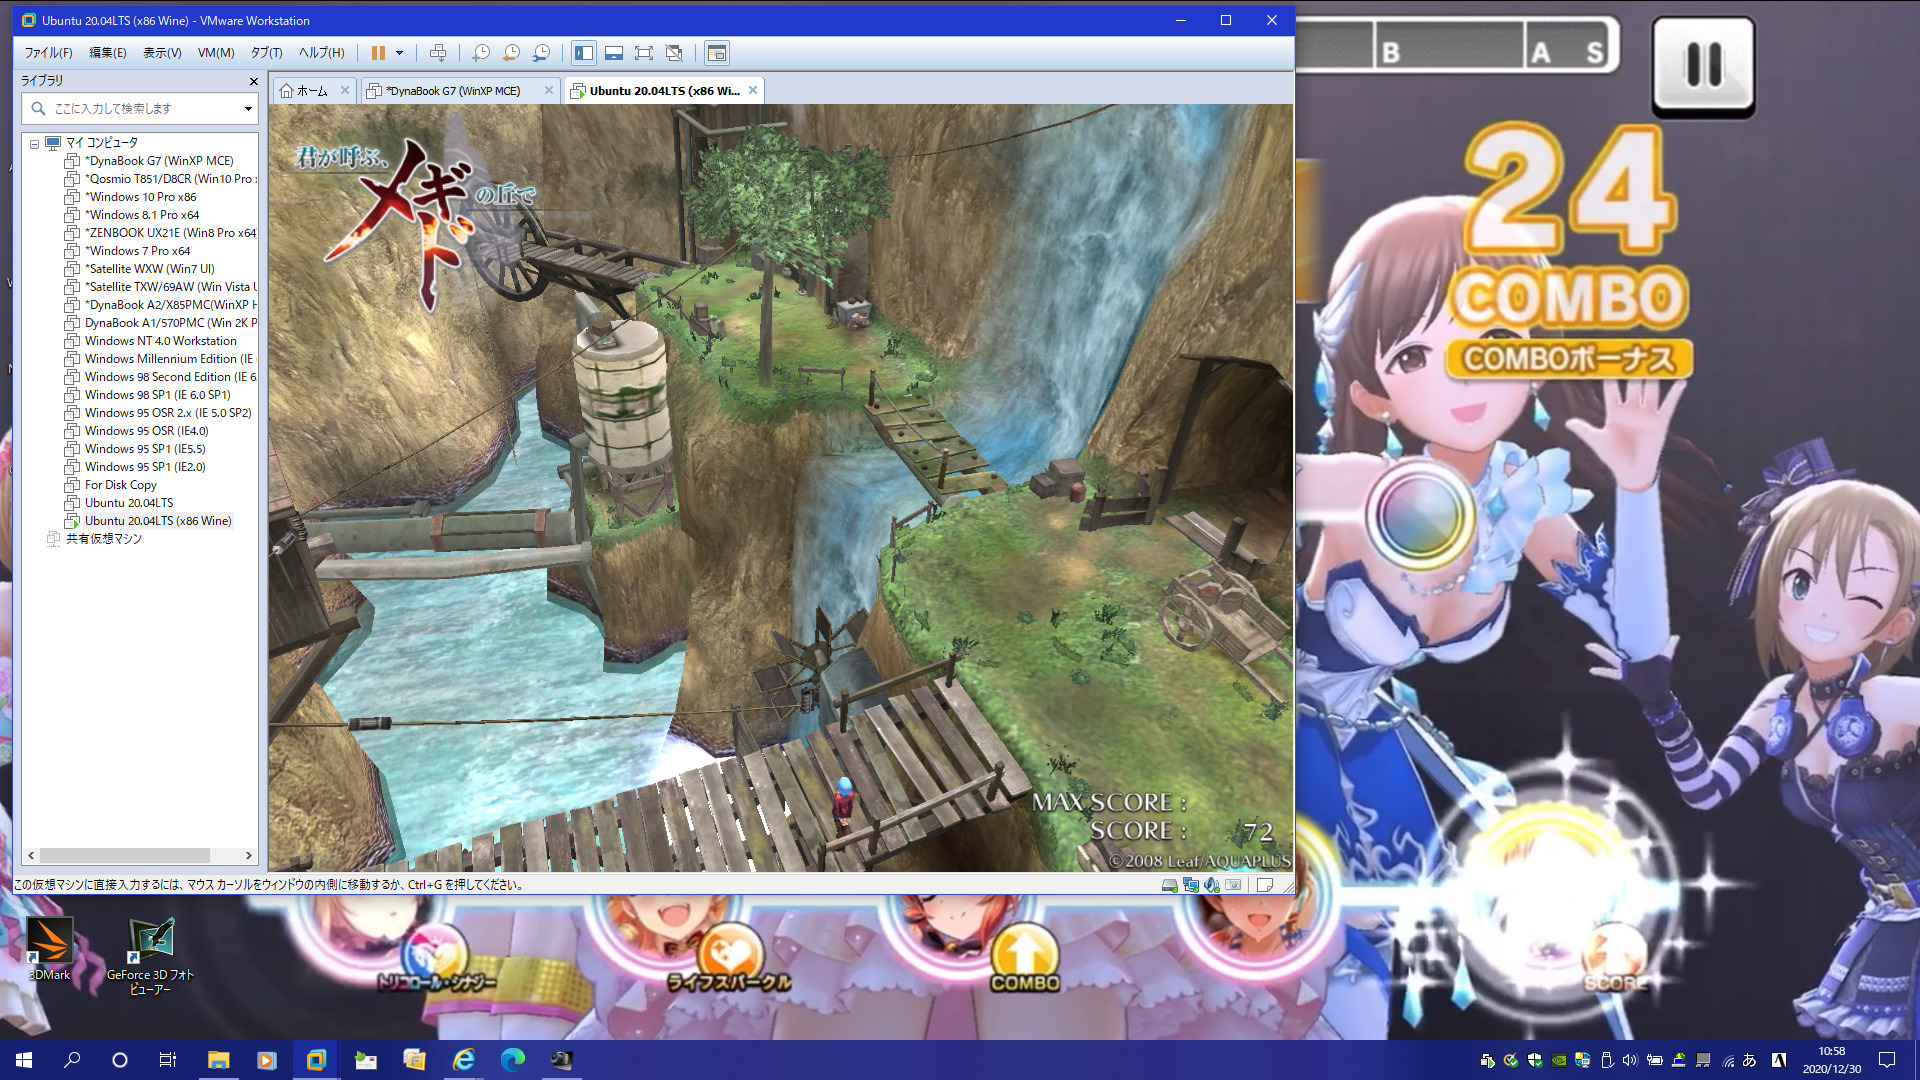Select Ubuntu 20.04LTS (x86 Wine) in library
This screenshot has height=1080, width=1920.
pyautogui.click(x=158, y=521)
